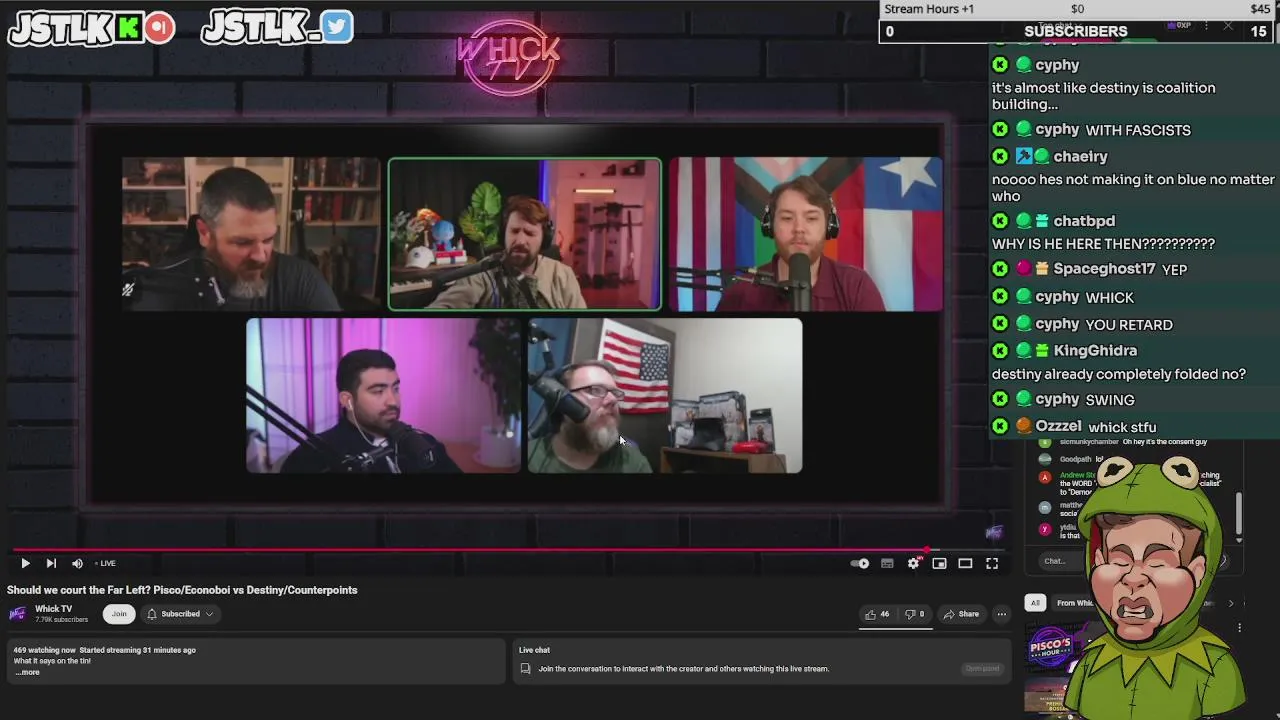The width and height of the screenshot is (1280, 720).
Task: Close the top chat with X button
Action: 1228,26
